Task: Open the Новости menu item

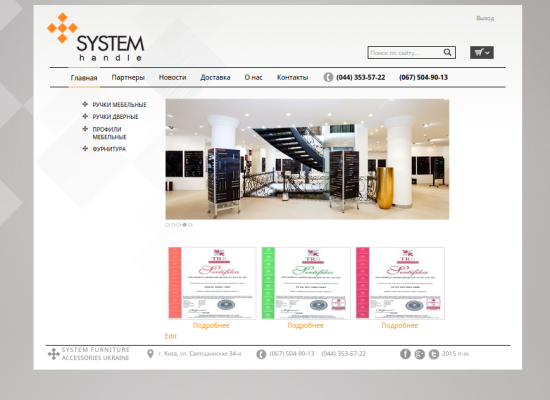Action: (172, 77)
